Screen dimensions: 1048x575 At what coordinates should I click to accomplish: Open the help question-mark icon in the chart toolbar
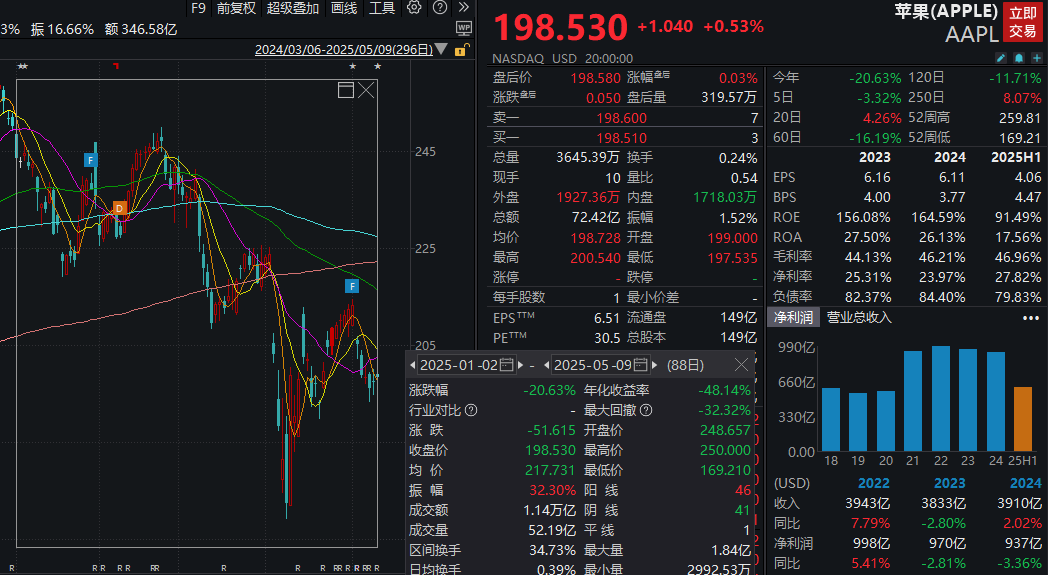coord(440,8)
